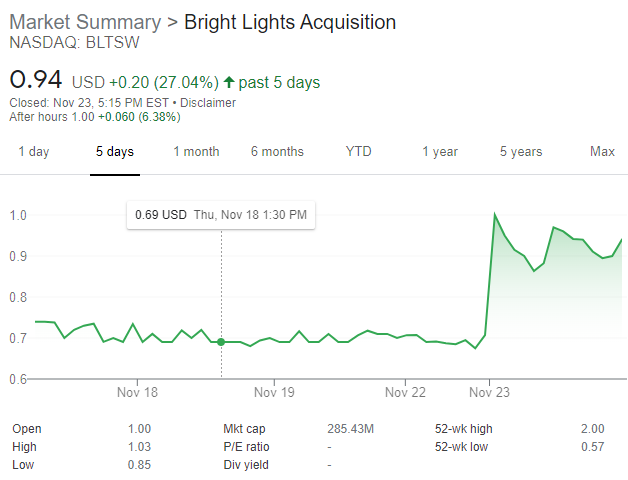The height and width of the screenshot is (480, 628).
Task: Click the Open value 1.00
Action: tap(139, 429)
